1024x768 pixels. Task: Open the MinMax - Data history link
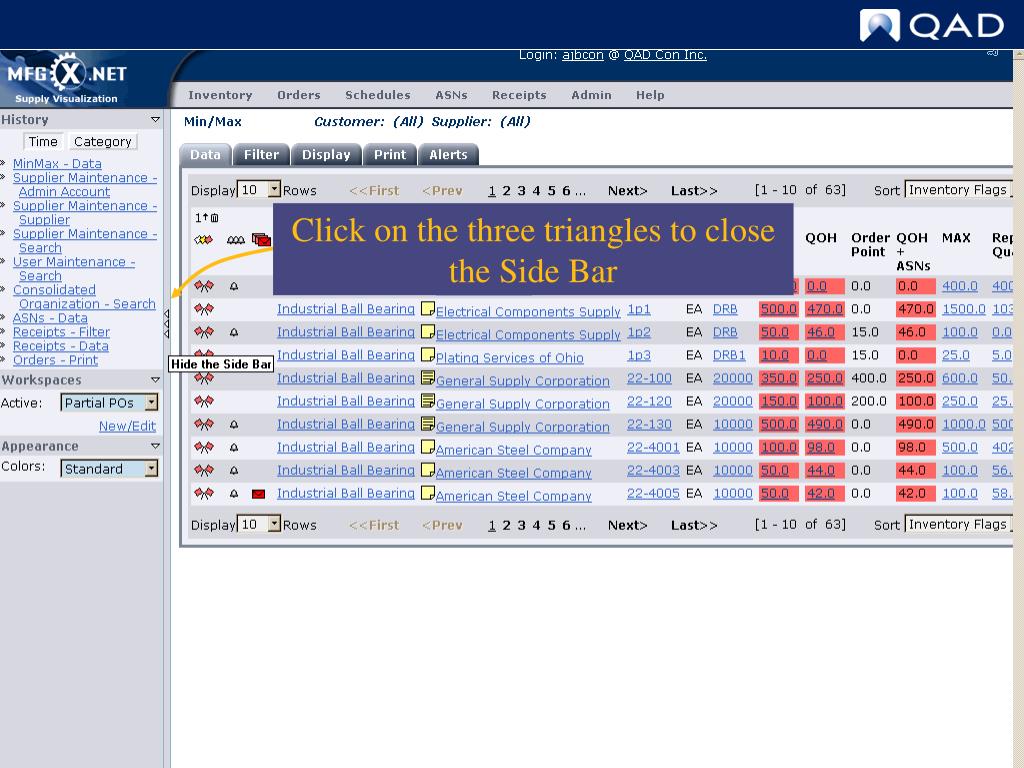click(x=57, y=163)
